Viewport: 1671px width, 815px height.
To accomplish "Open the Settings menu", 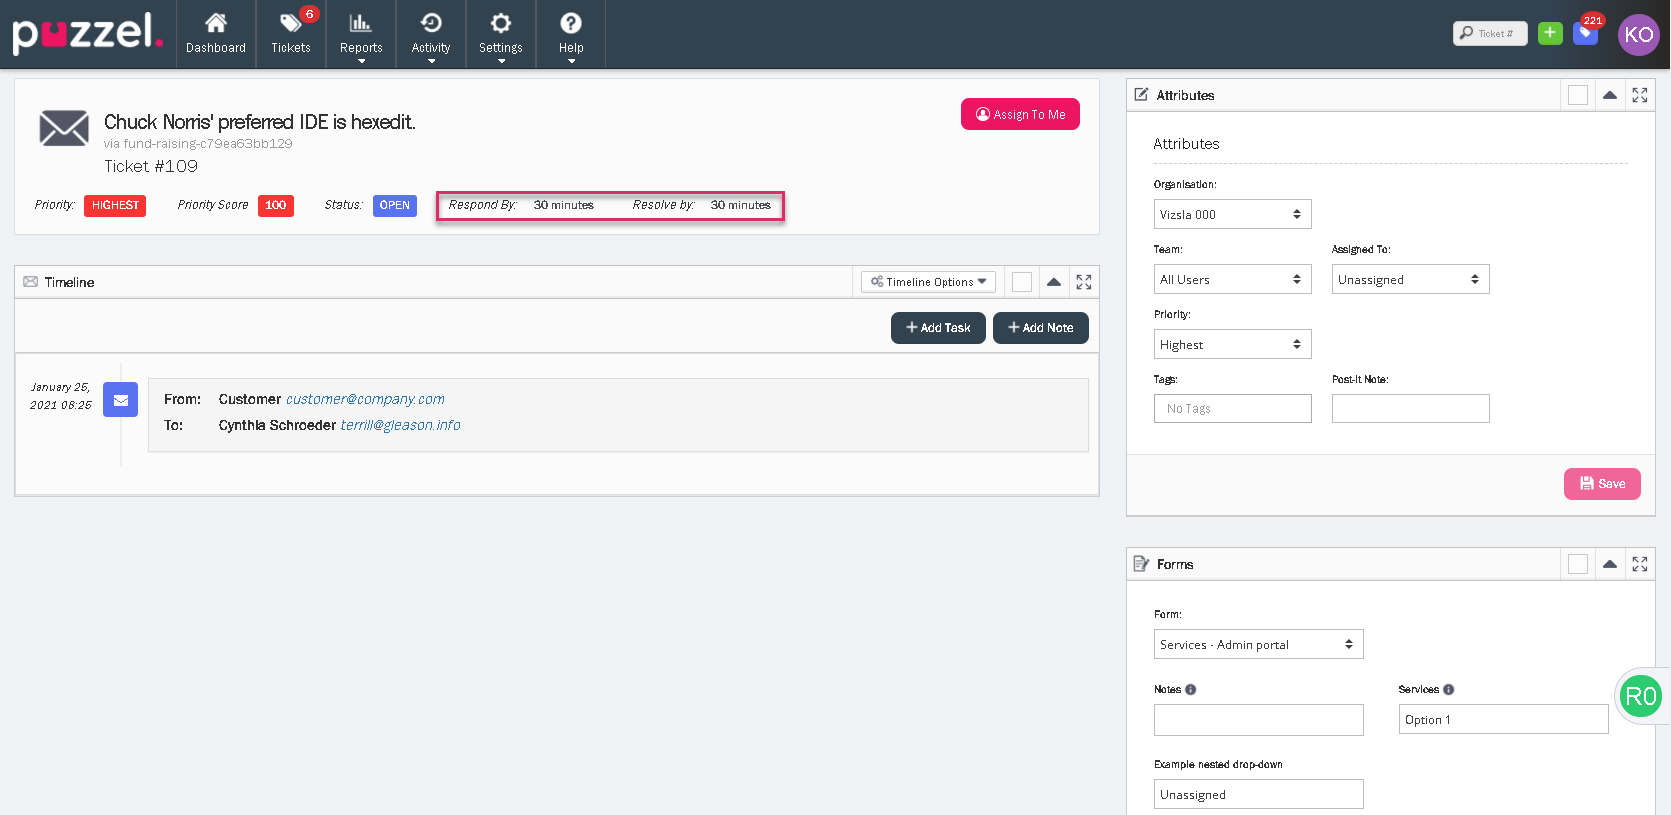I will coord(500,33).
